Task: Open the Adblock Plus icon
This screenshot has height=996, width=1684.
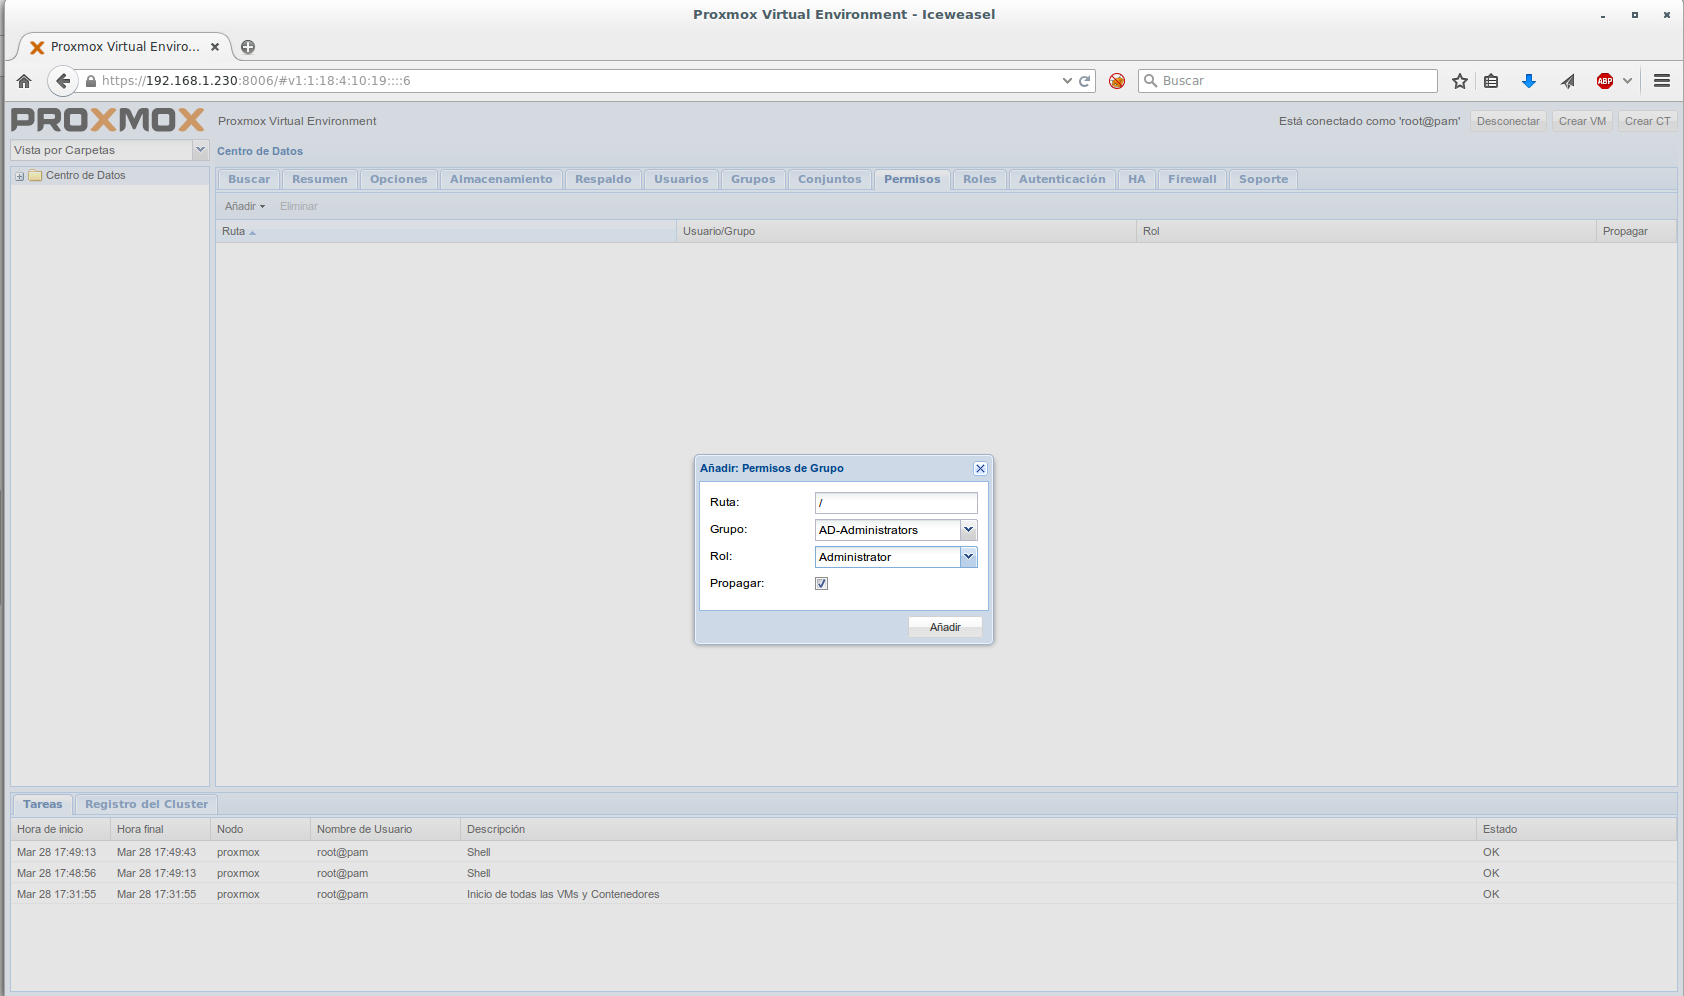Action: click(1605, 81)
